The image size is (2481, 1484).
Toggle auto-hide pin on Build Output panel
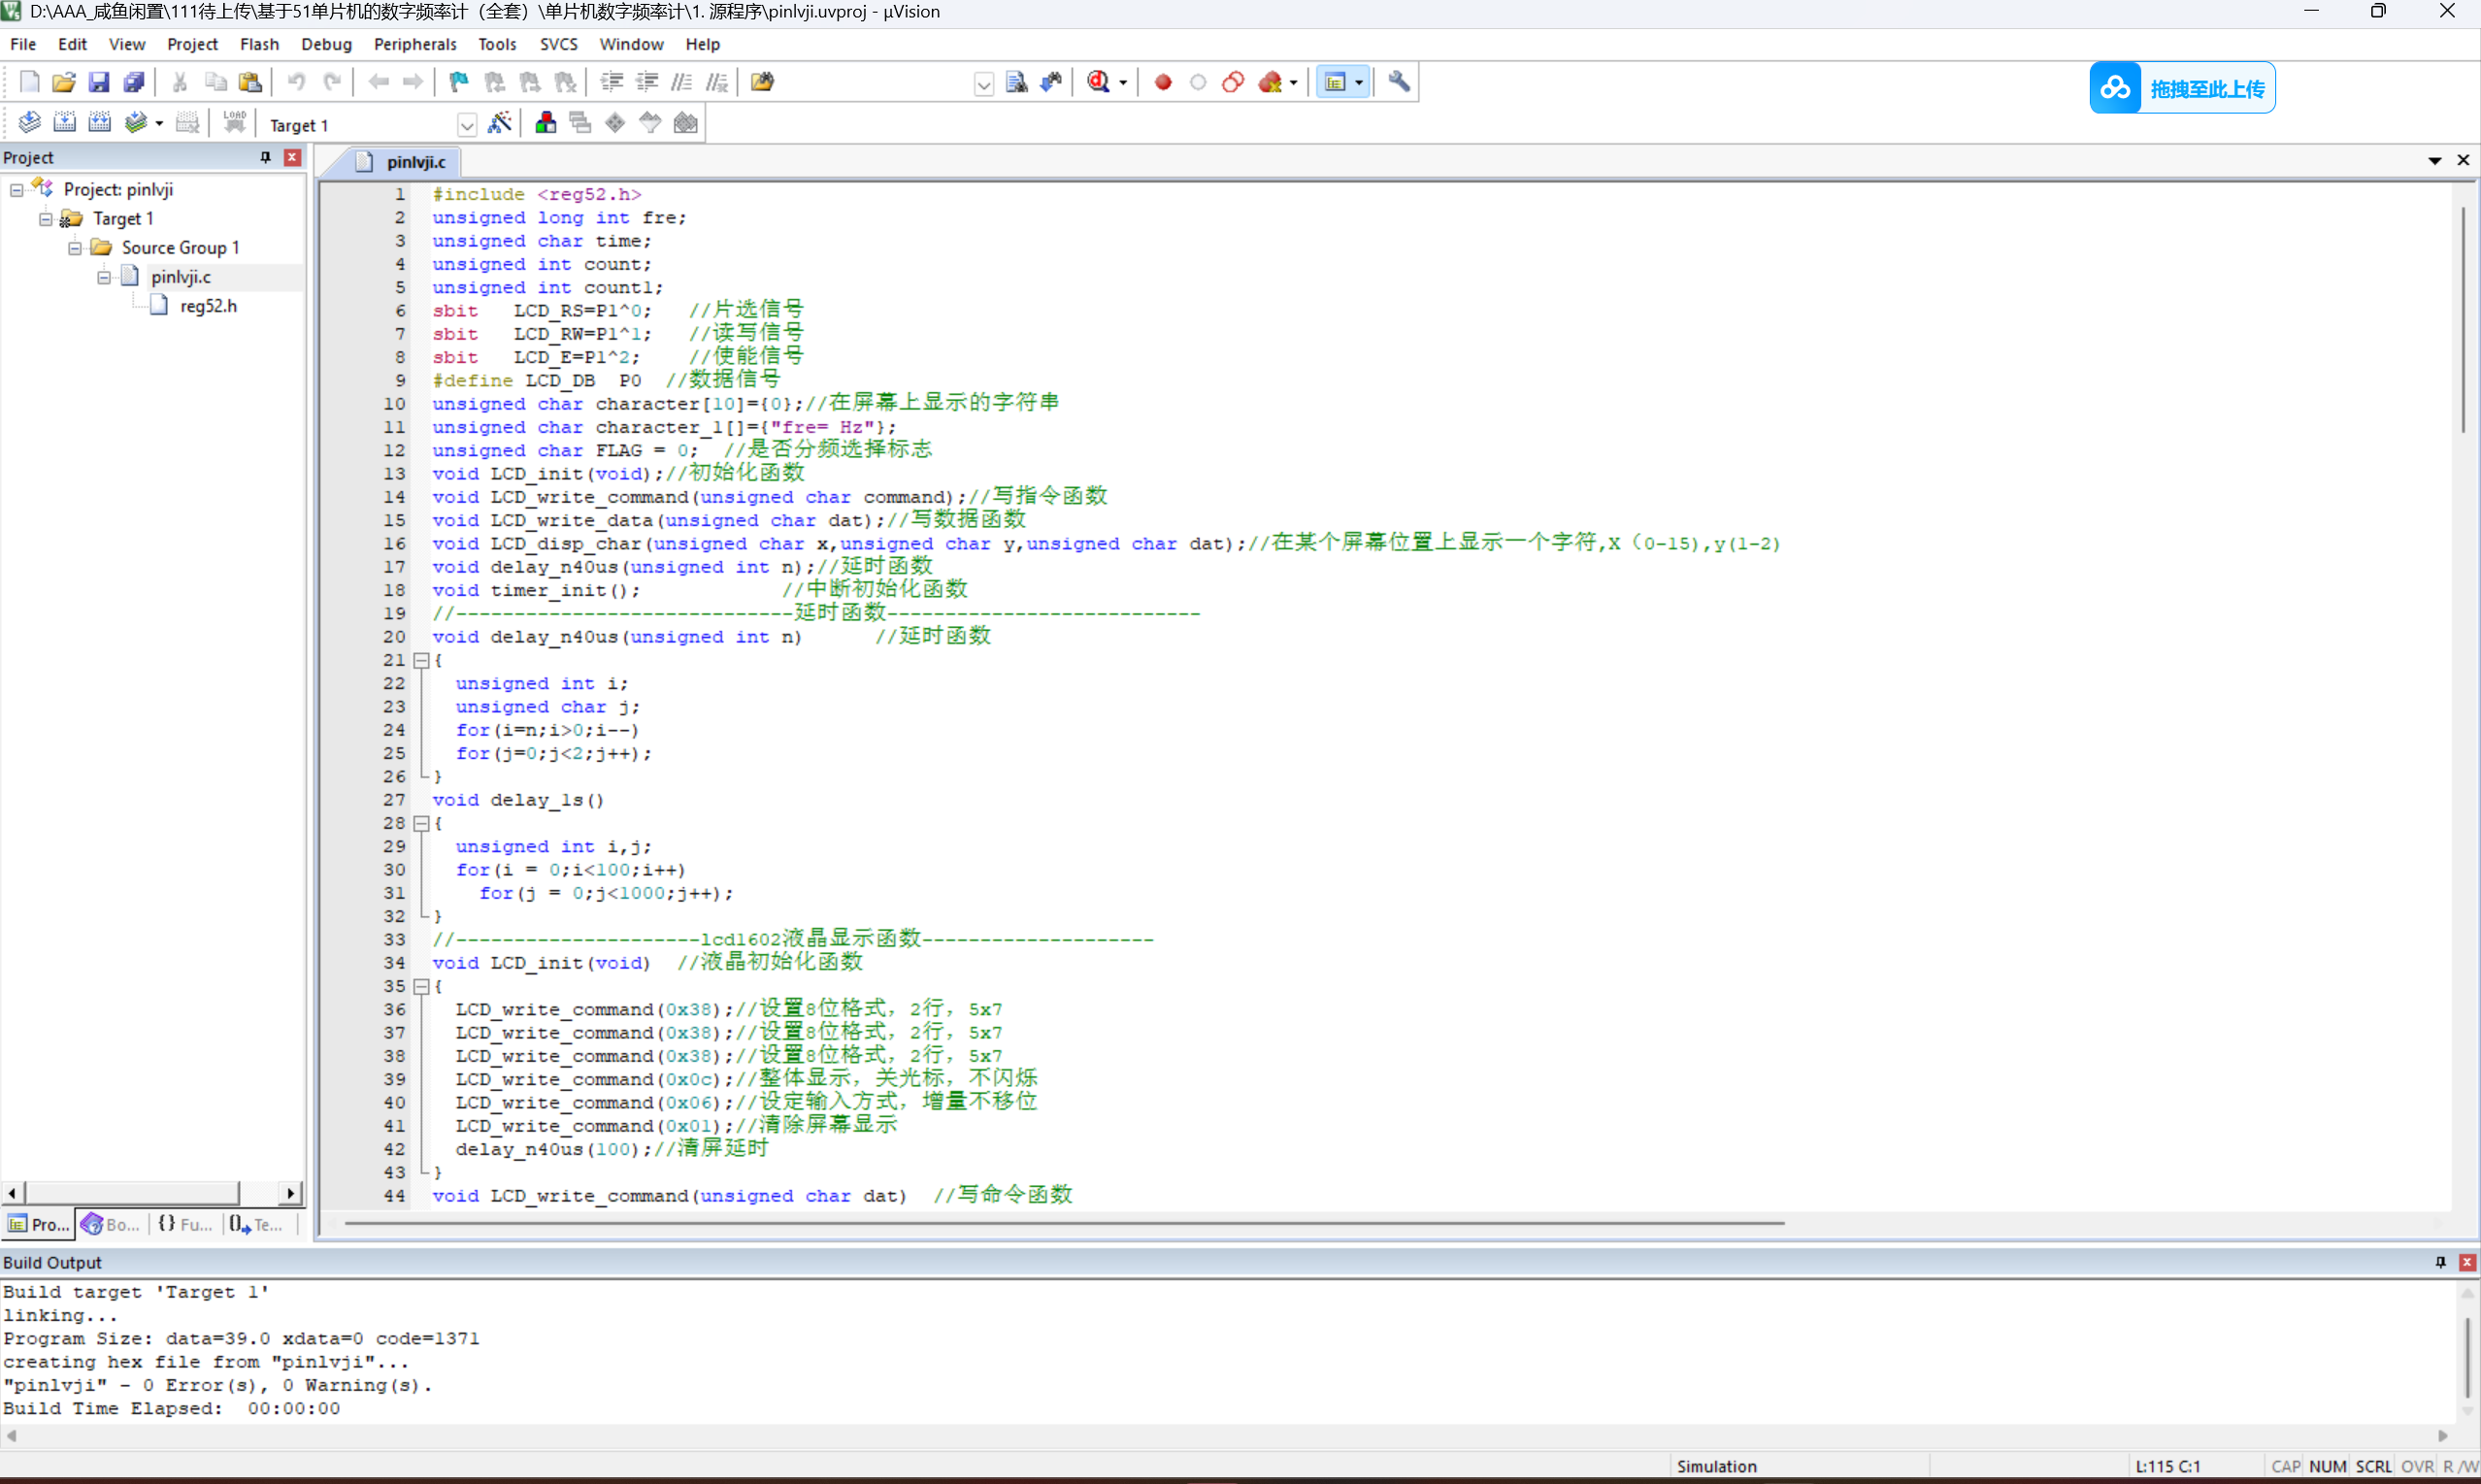(x=2440, y=1262)
